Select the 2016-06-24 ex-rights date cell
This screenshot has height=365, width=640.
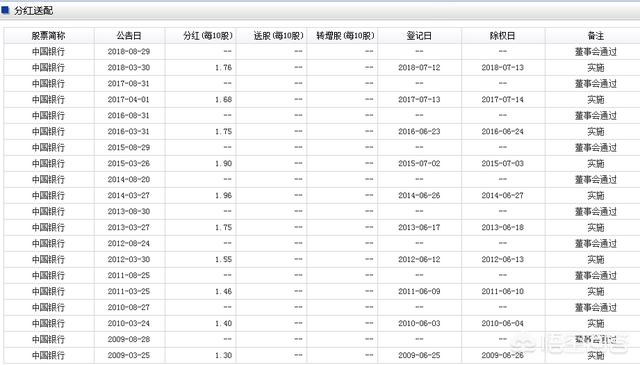click(502, 131)
